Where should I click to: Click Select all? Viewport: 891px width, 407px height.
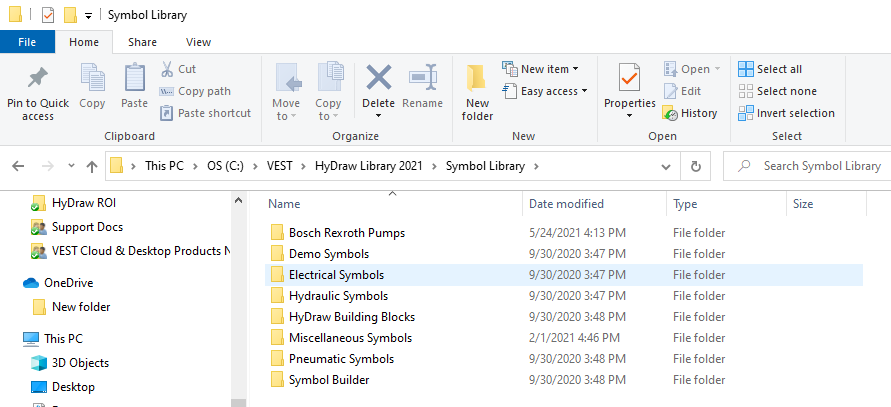(770, 69)
